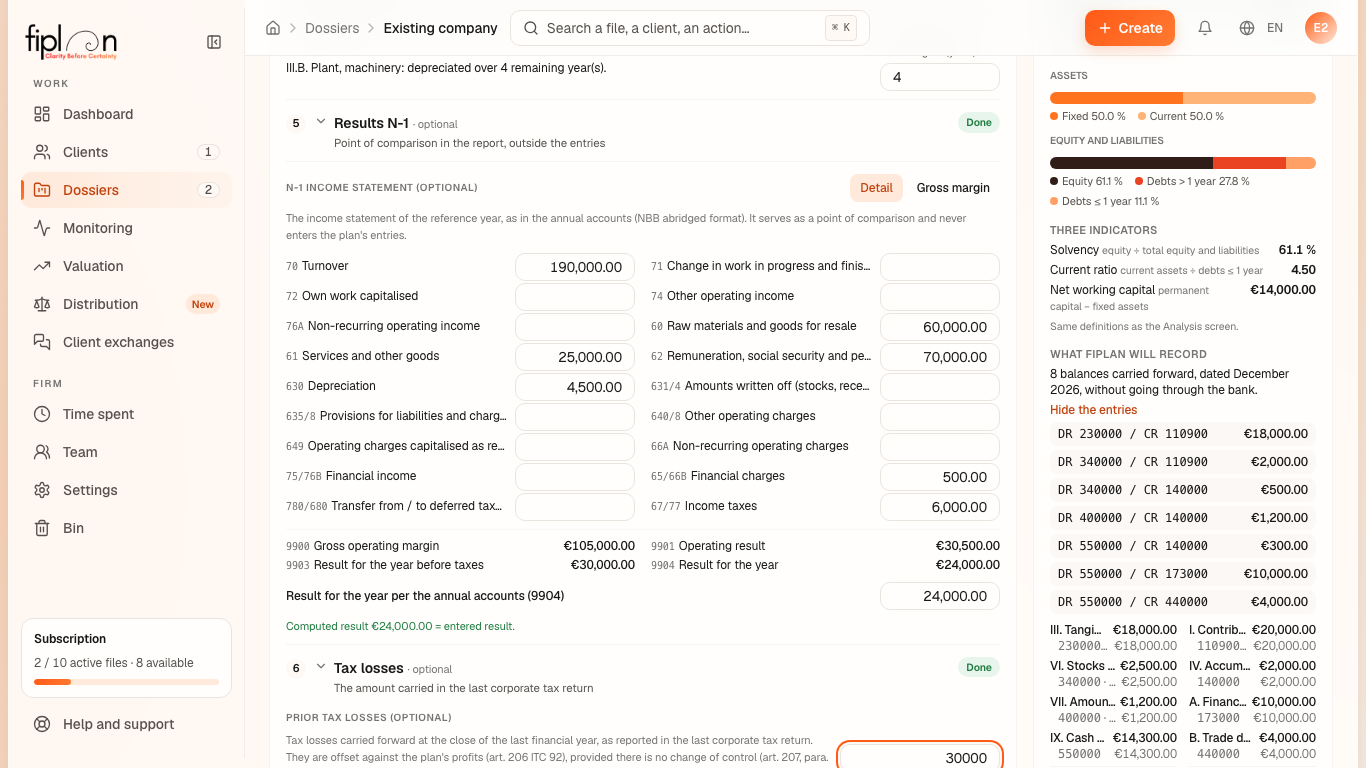This screenshot has height=768, width=1366.
Task: Click the Settings gear icon
Action: tap(42, 490)
